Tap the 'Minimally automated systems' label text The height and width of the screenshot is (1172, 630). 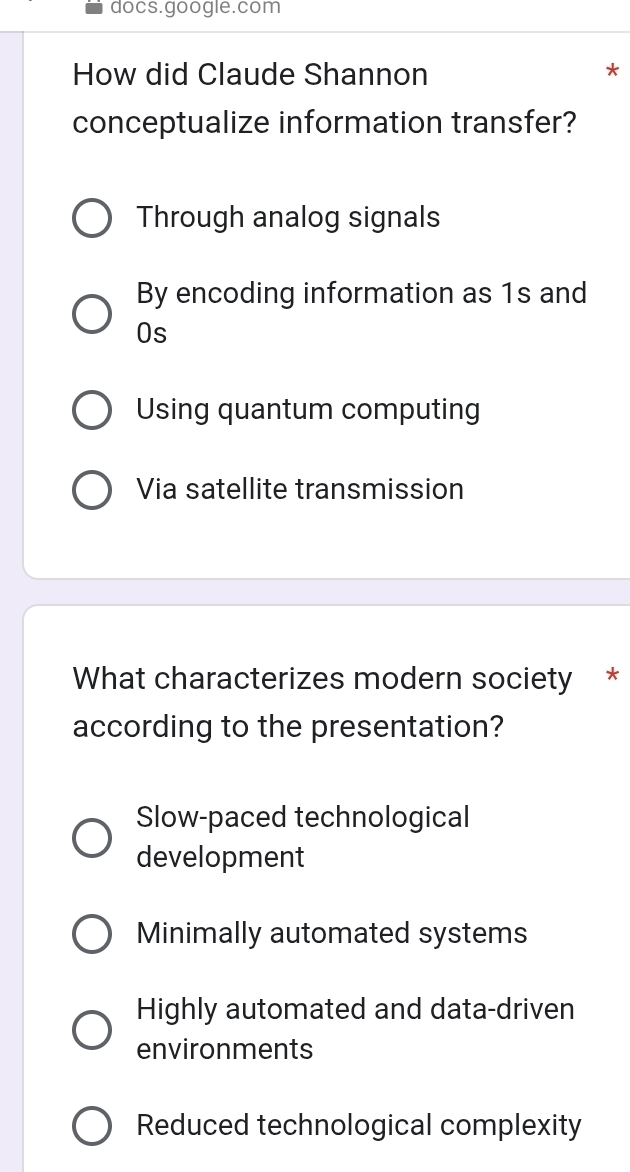tap(331, 934)
